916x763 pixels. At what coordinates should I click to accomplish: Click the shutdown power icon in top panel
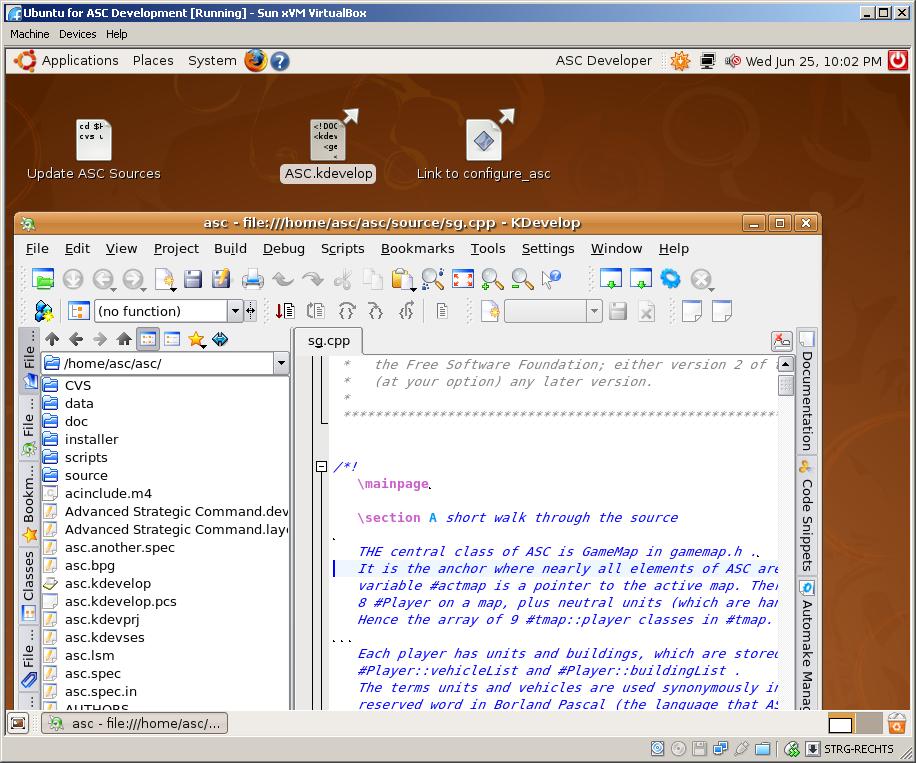coord(897,60)
